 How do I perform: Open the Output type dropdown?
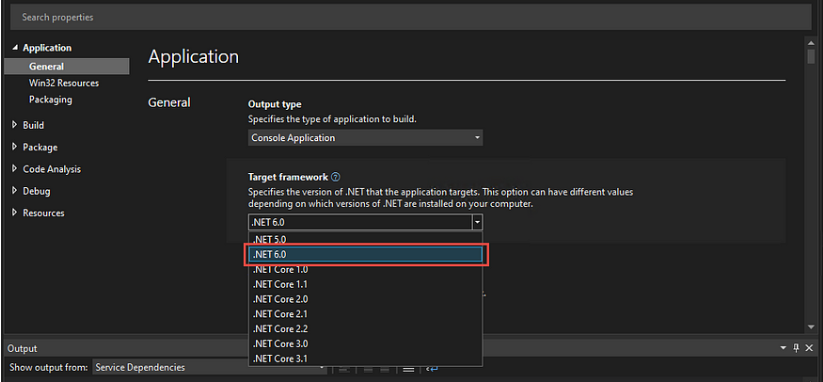tap(365, 138)
